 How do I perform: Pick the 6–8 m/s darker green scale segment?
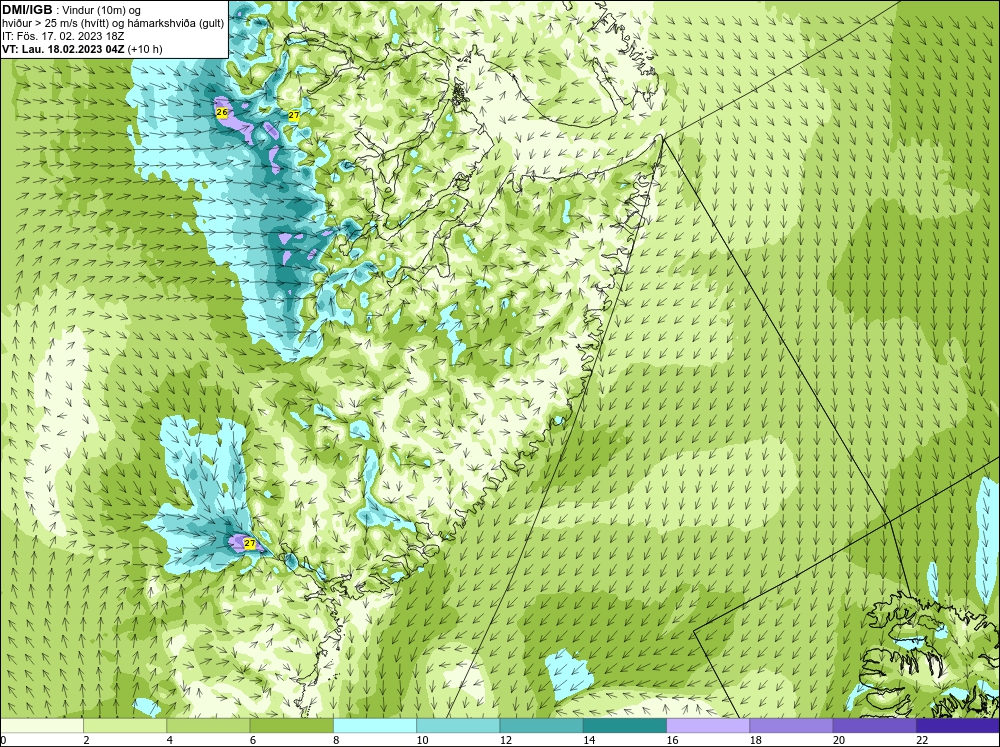point(291,726)
